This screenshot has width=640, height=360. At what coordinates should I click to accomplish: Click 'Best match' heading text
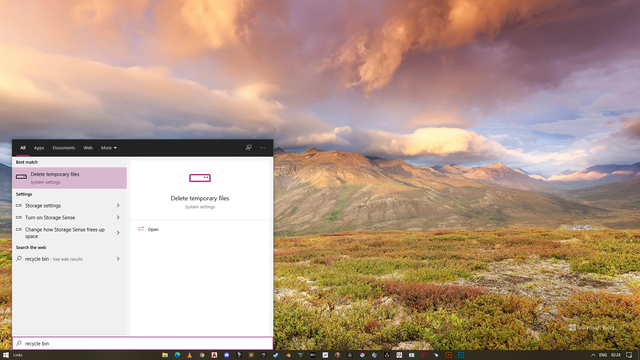[27, 162]
